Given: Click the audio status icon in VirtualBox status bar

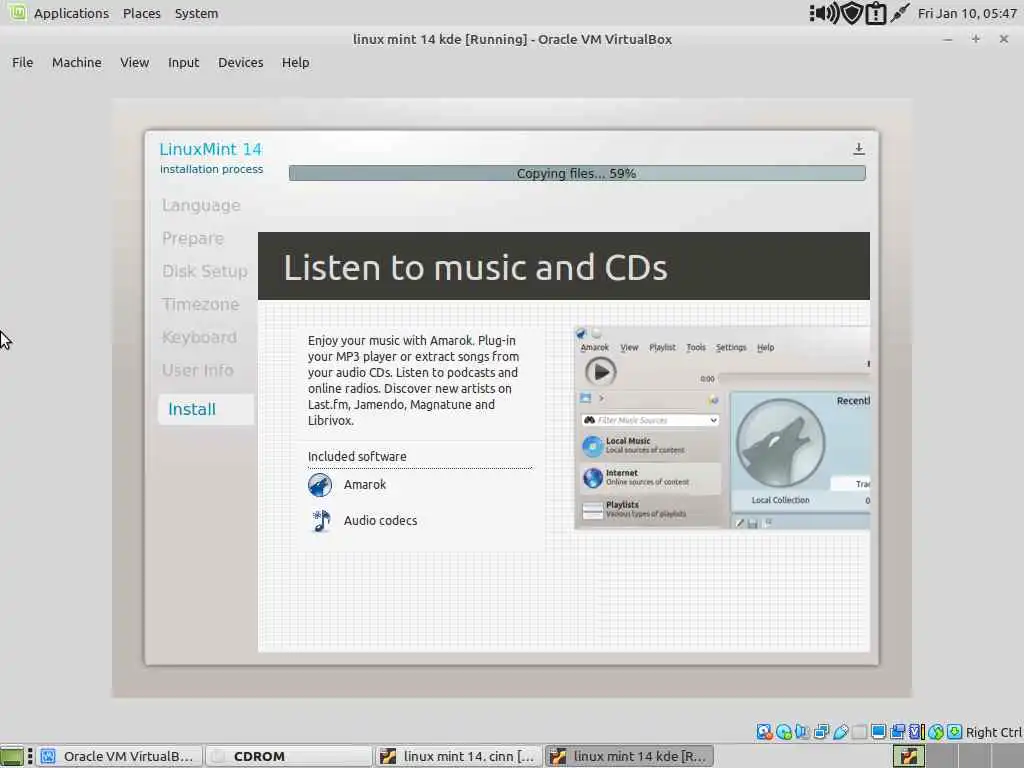Looking at the screenshot, I should coord(803,732).
